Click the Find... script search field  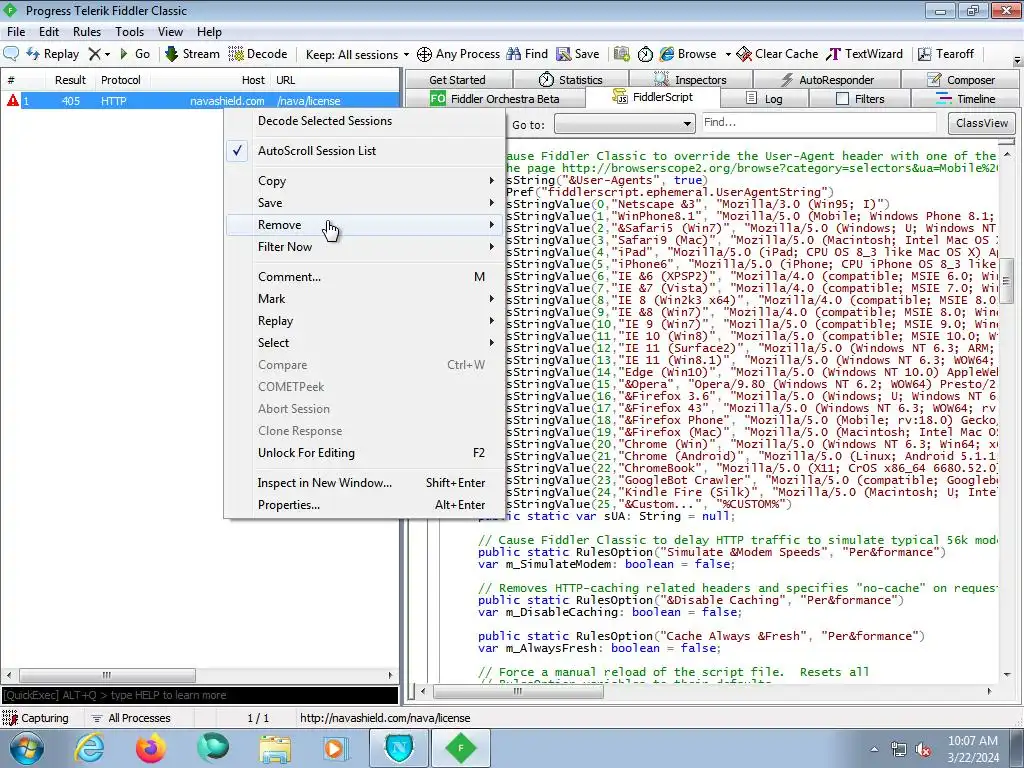tap(819, 123)
